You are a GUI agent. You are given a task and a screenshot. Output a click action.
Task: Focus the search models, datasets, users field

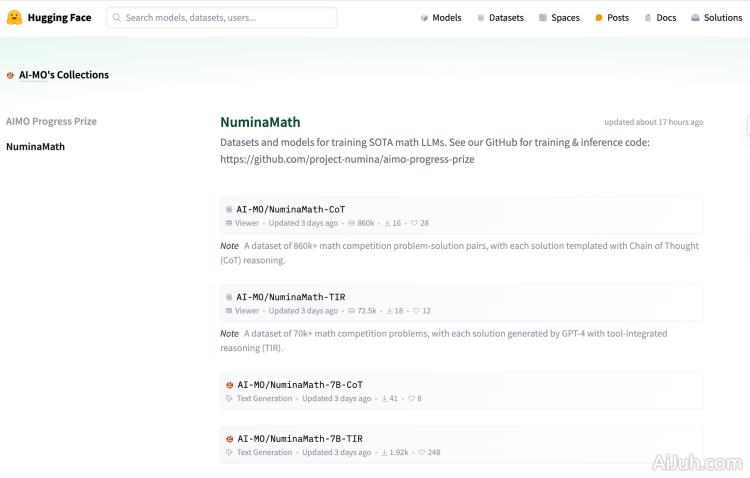tap(221, 18)
